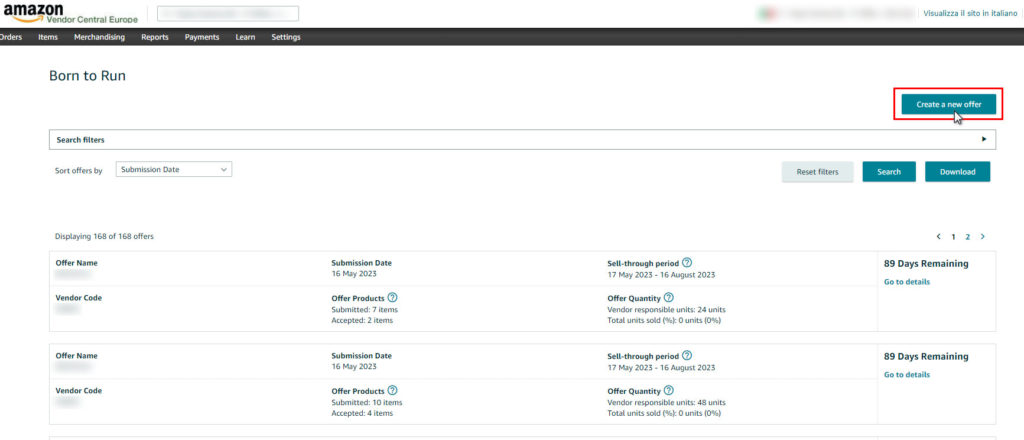Click first offer's 89 Days Remaining text
1024x440 pixels.
coord(926,264)
